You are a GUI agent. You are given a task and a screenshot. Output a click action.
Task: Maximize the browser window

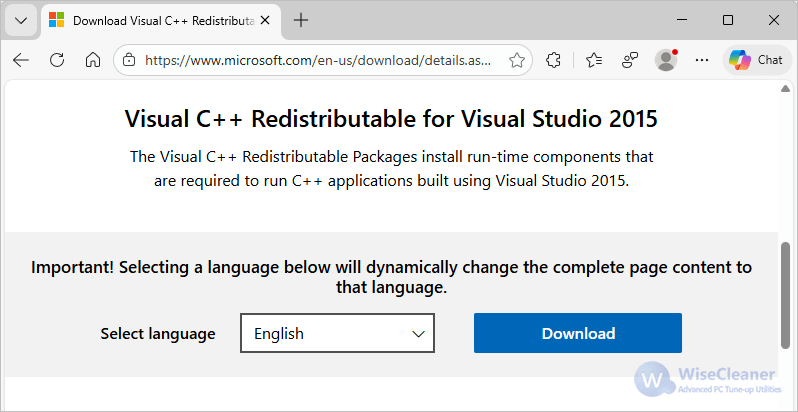click(728, 20)
